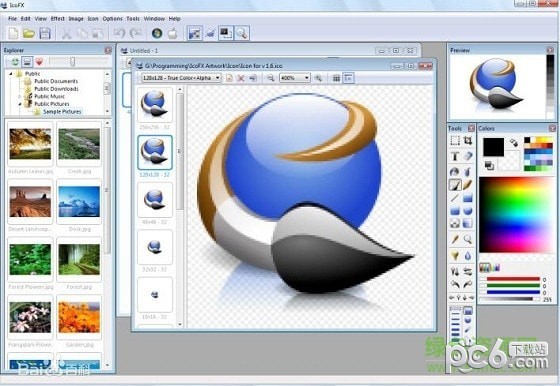
Task: Select the Text tool
Action: click(455, 156)
